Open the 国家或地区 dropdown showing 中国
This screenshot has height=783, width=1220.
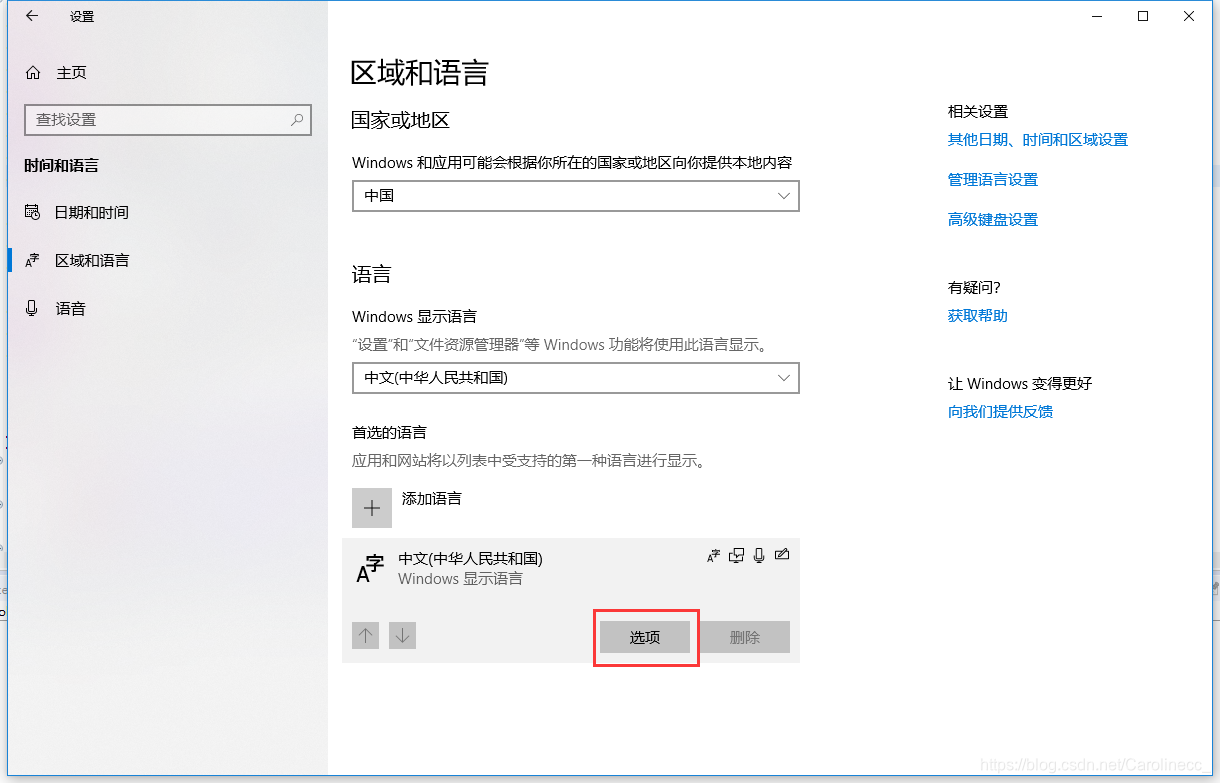576,196
